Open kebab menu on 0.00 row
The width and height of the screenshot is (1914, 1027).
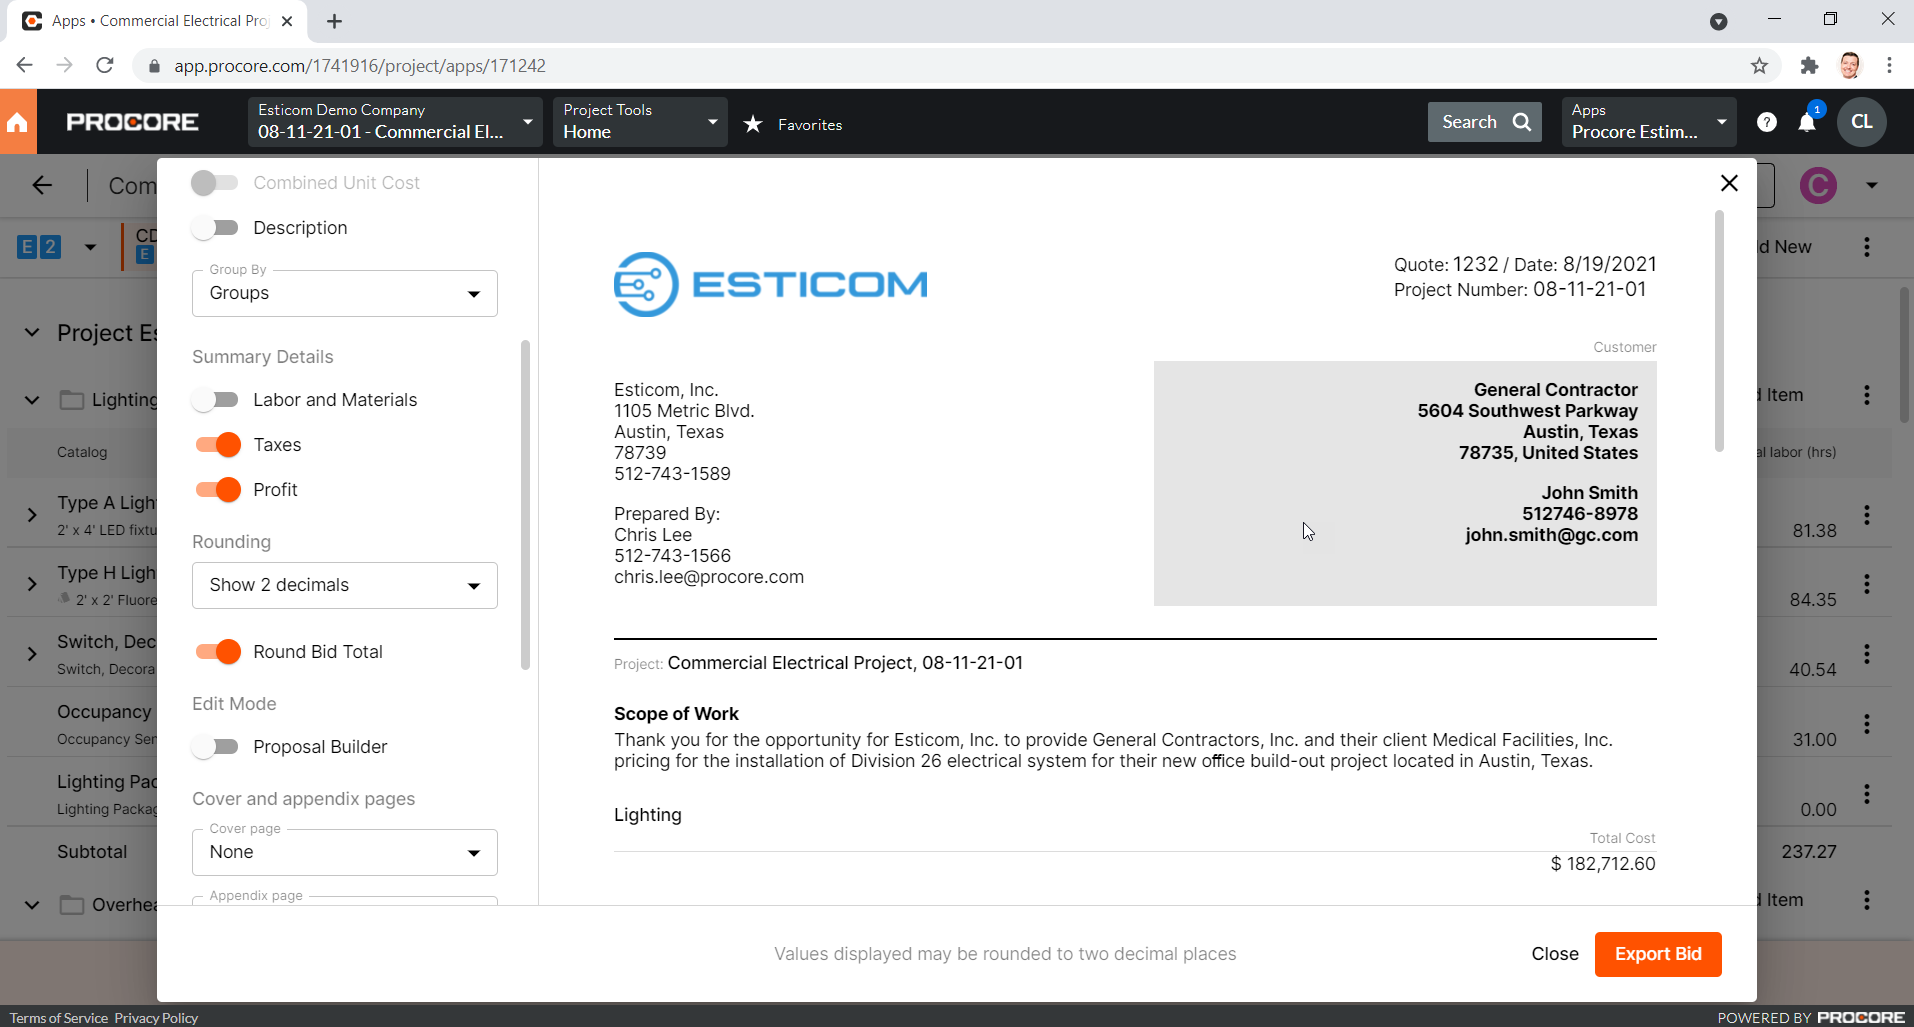click(x=1867, y=794)
